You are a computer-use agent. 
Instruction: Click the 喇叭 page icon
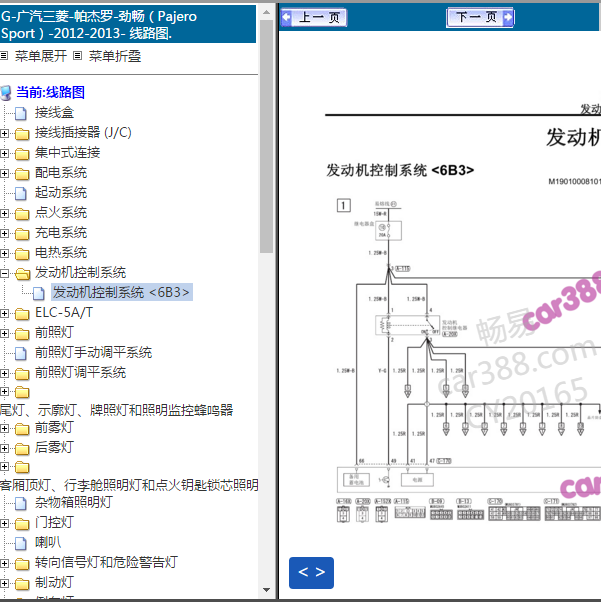[x=21, y=543]
